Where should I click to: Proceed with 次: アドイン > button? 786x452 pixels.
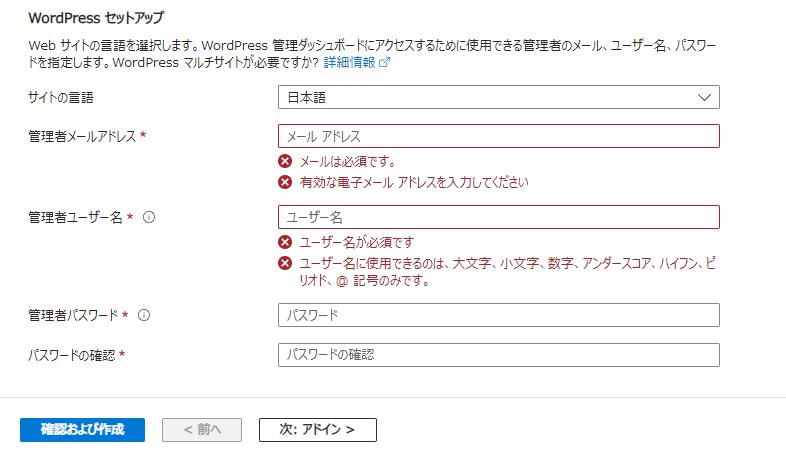click(x=318, y=430)
